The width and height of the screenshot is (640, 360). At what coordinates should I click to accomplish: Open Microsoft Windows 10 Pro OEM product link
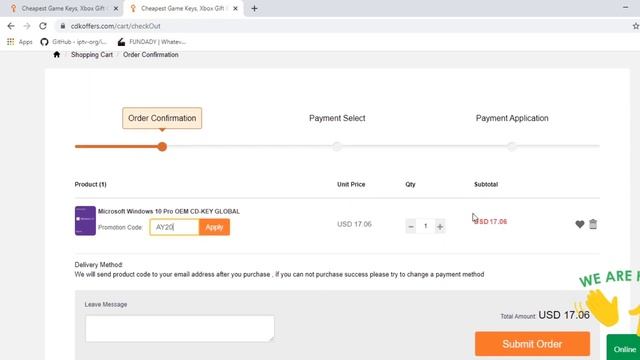click(169, 211)
